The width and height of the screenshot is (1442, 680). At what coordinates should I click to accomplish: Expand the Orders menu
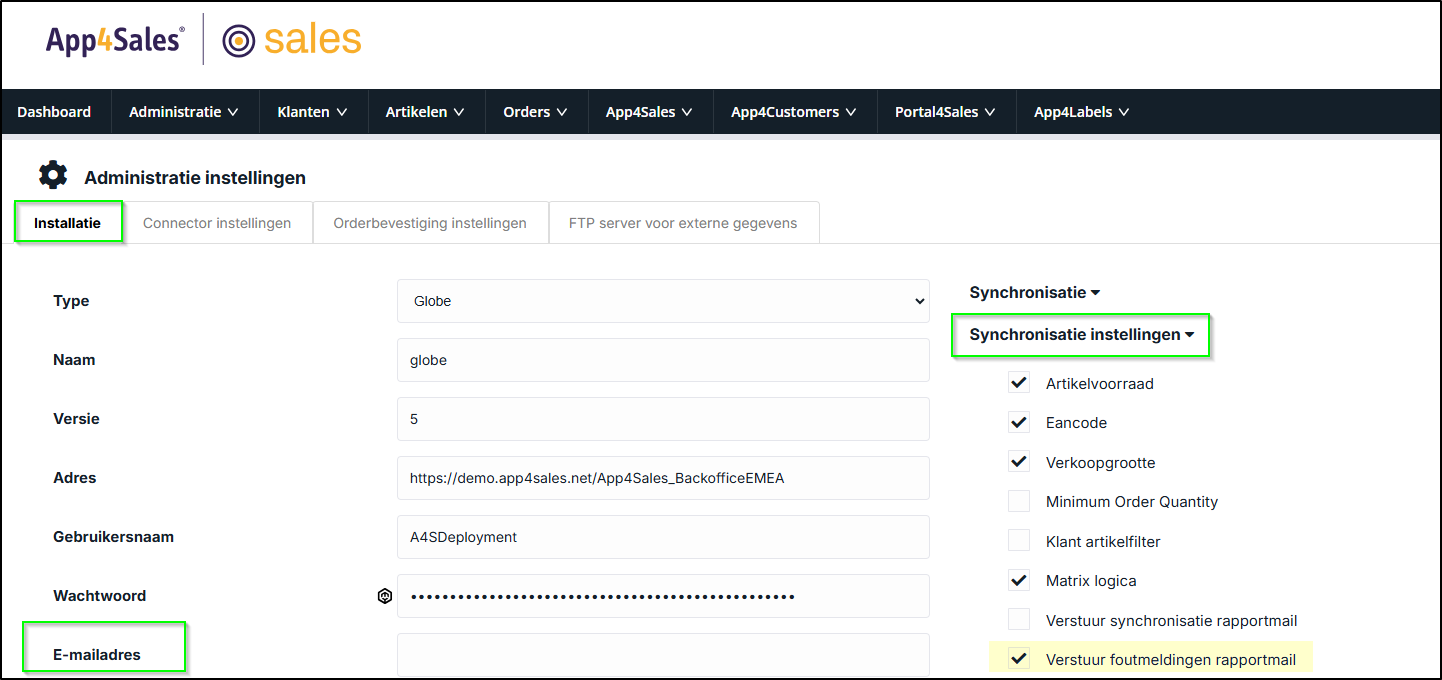click(536, 112)
